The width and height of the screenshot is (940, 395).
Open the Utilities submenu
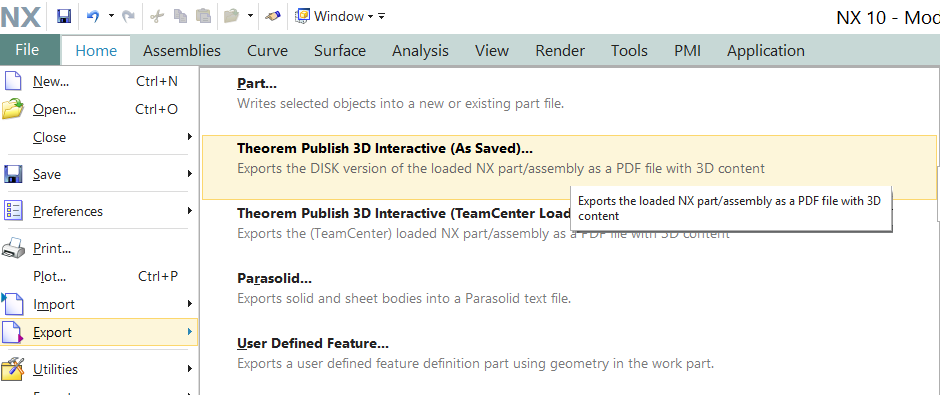click(99, 369)
